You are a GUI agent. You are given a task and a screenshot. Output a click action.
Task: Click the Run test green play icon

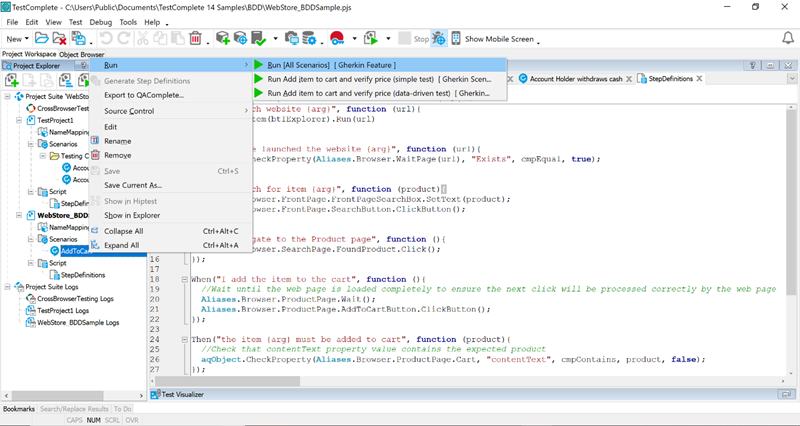(371, 38)
